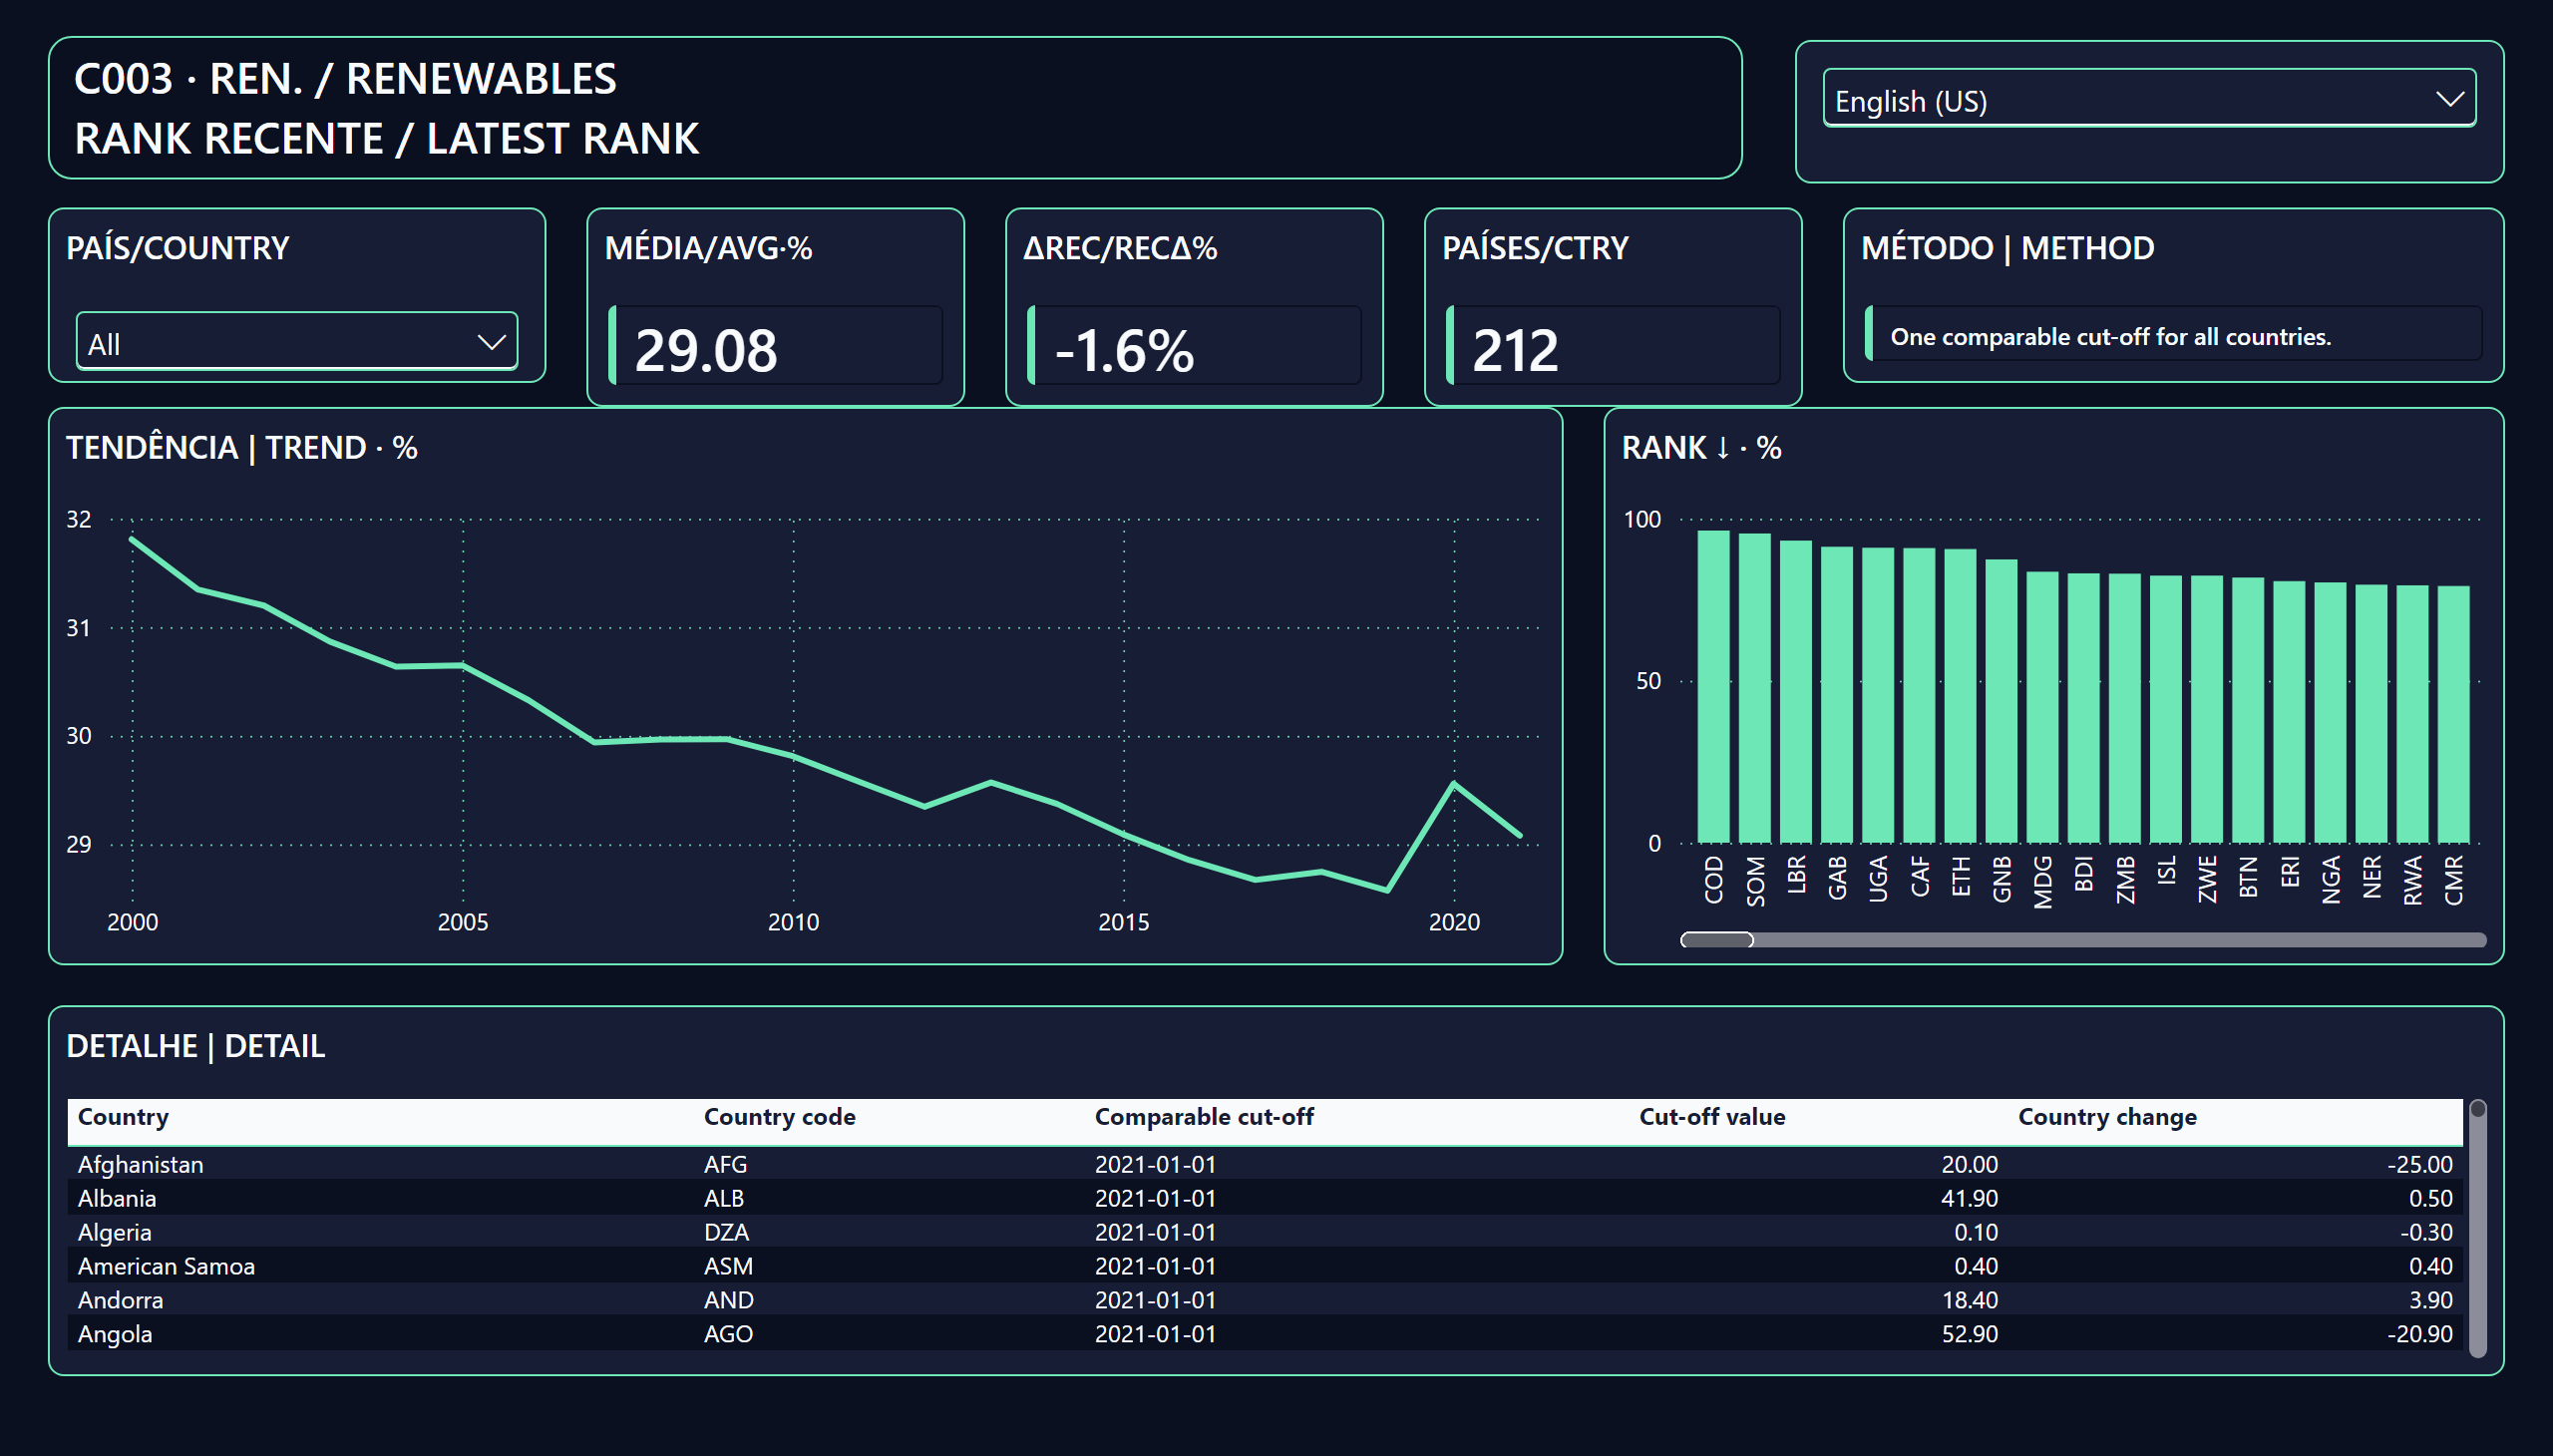Screen dimensions: 2553x1456
Task: Click the detail table vertical scrollbar
Action: coord(2477,1229)
